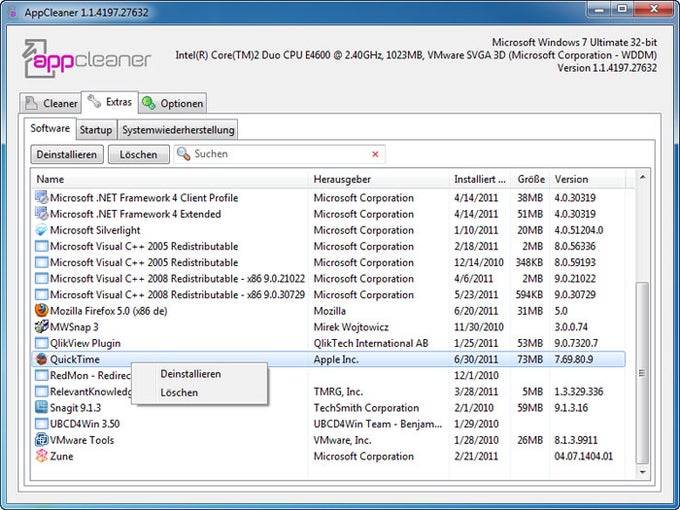Select the Snagit 9.1.3 entry
Image resolution: width=680 pixels, height=510 pixels.
[75, 408]
